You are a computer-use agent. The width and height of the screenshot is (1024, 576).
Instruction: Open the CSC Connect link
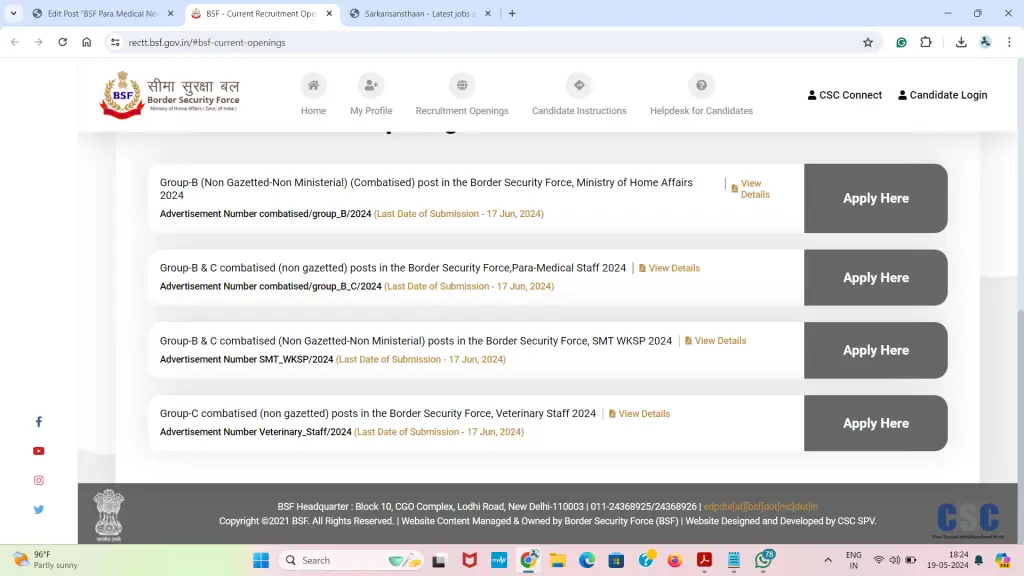click(x=844, y=95)
